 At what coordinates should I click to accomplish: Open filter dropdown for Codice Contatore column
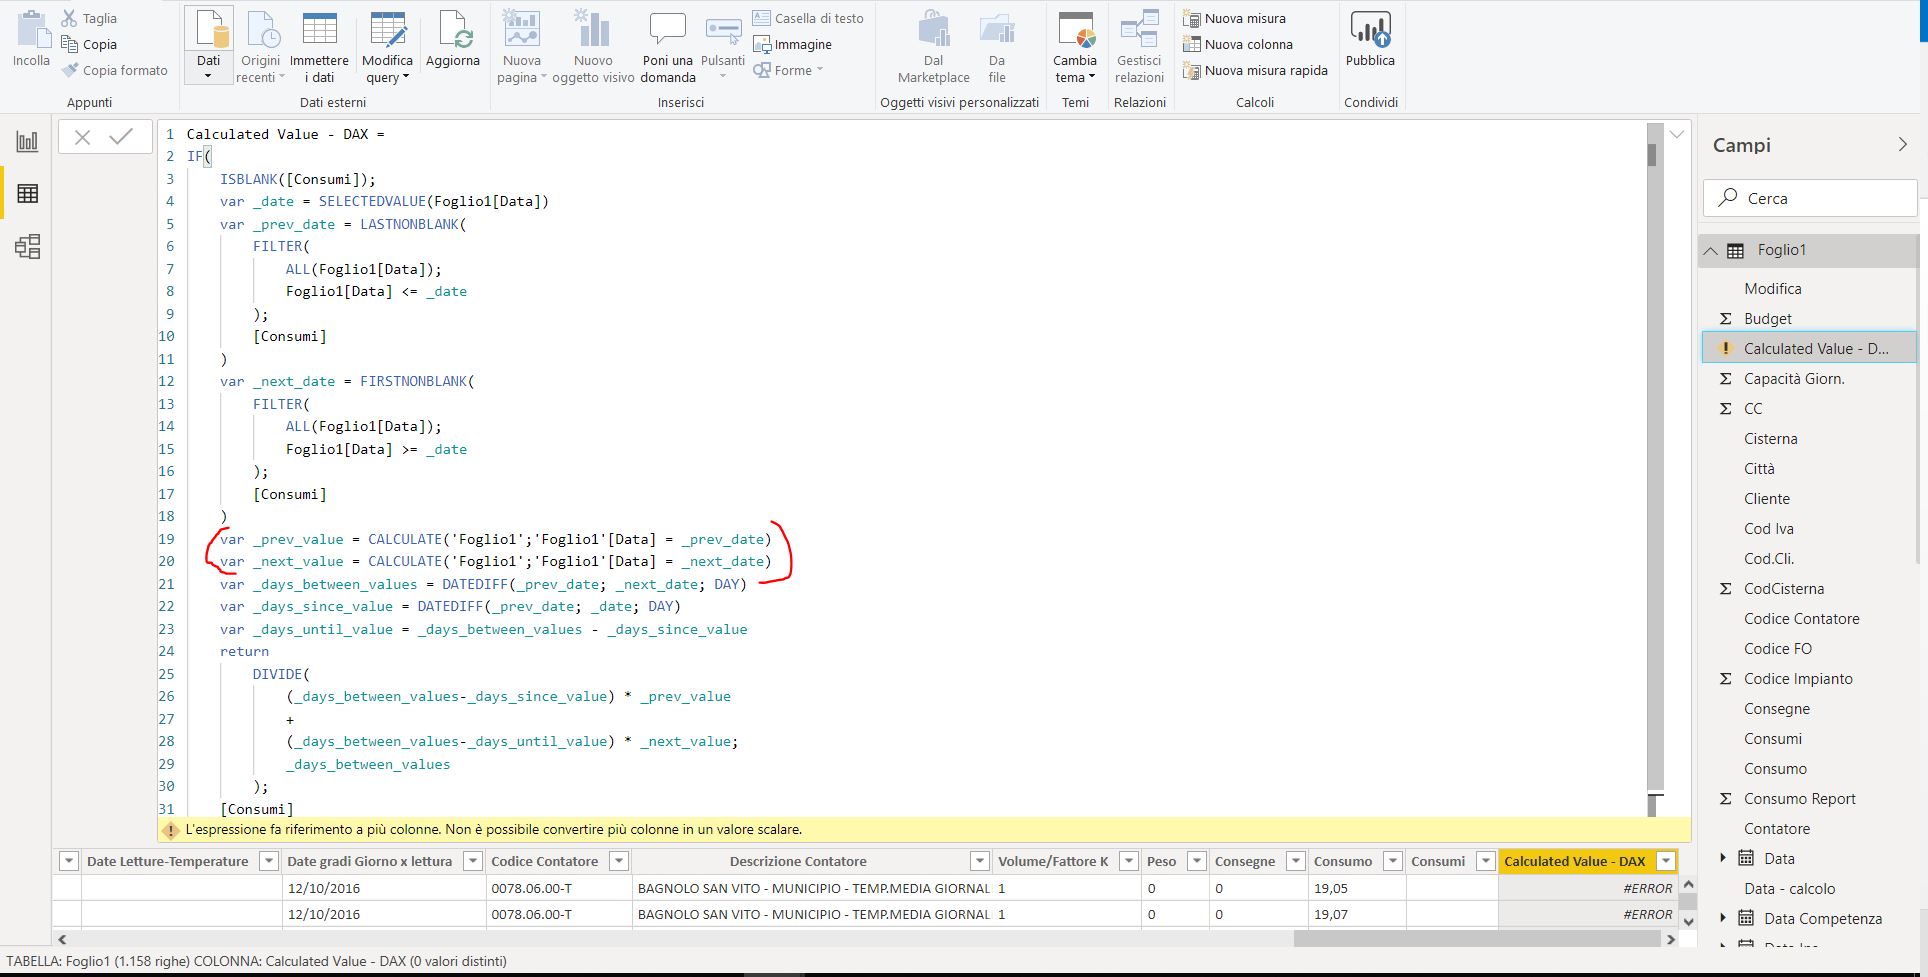(619, 861)
